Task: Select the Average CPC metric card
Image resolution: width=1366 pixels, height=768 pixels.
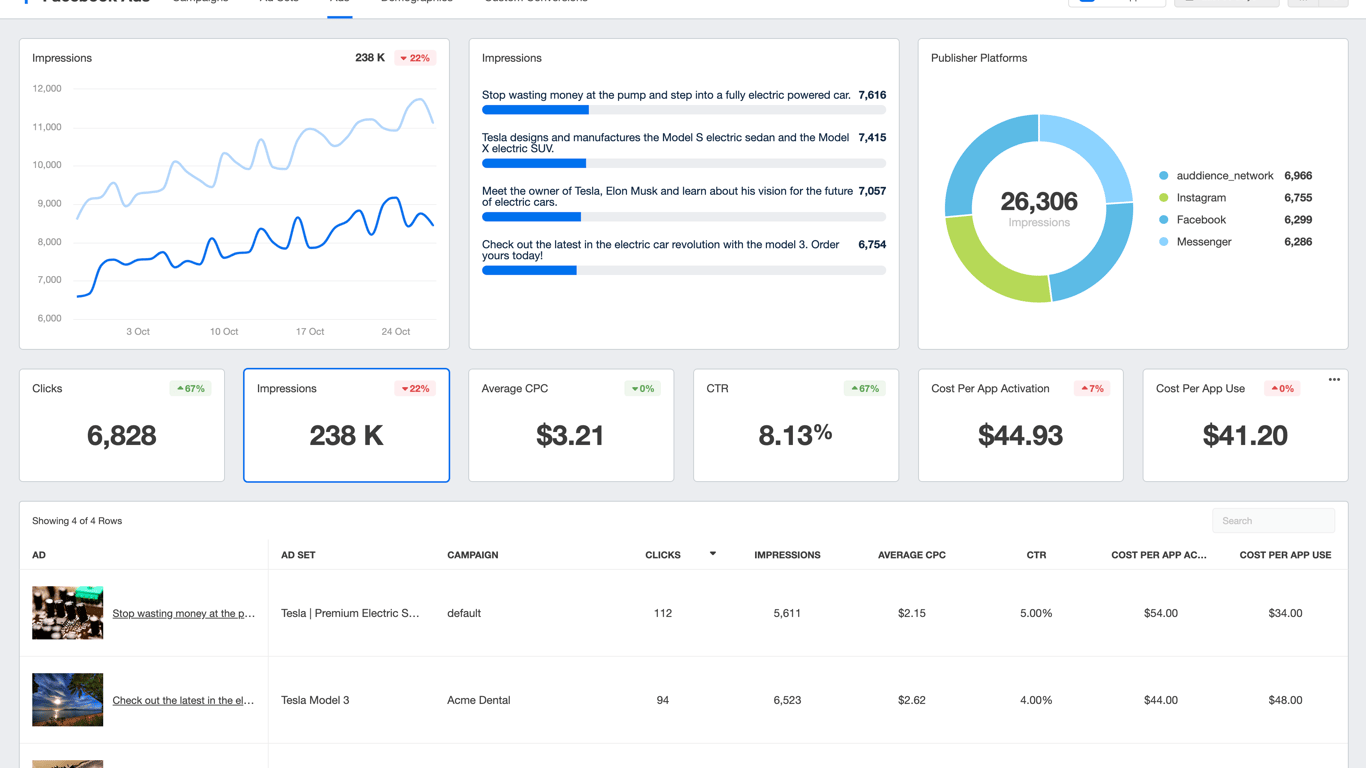Action: [x=571, y=425]
